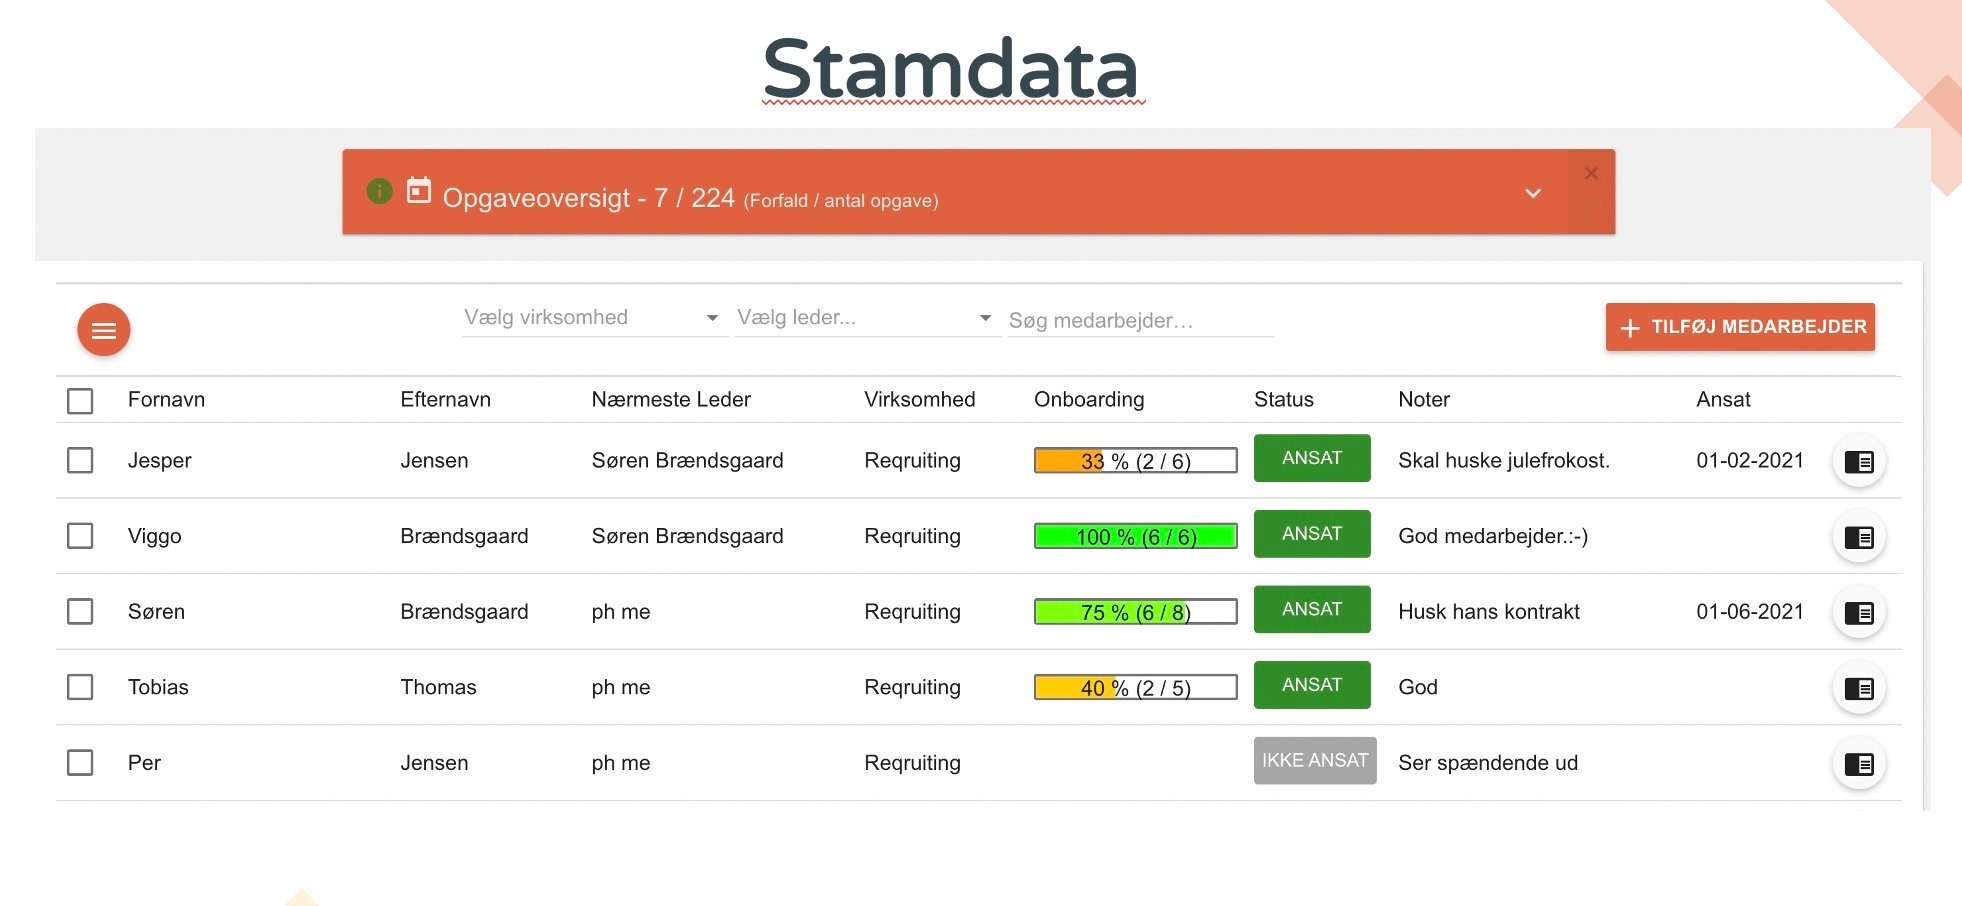The image size is (1962, 906).
Task: Click the calendar icon in Opgaveoversigt banner
Action: (x=419, y=189)
